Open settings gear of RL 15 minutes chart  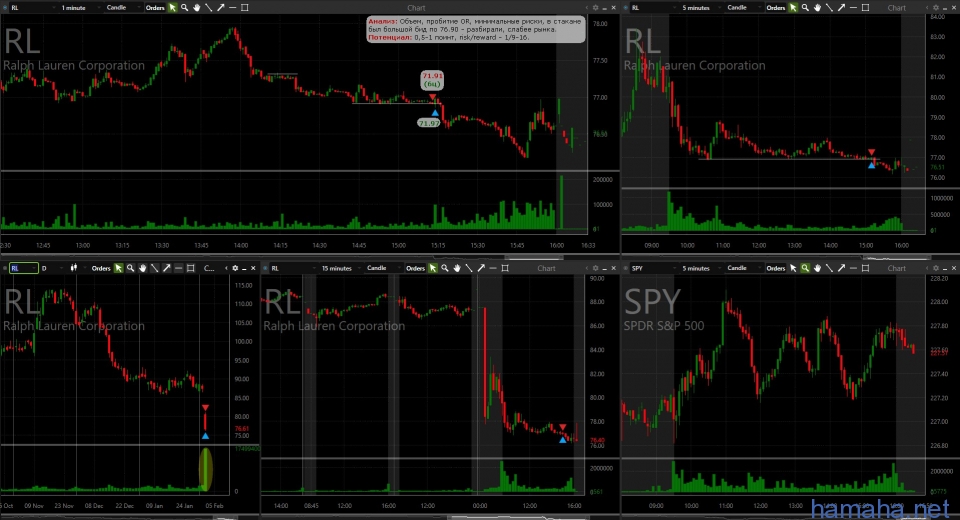pyautogui.click(x=595, y=268)
